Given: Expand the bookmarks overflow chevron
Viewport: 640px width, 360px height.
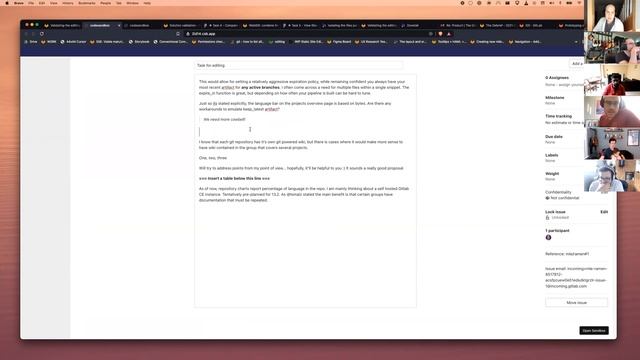Looking at the screenshot, I should tap(576, 42).
